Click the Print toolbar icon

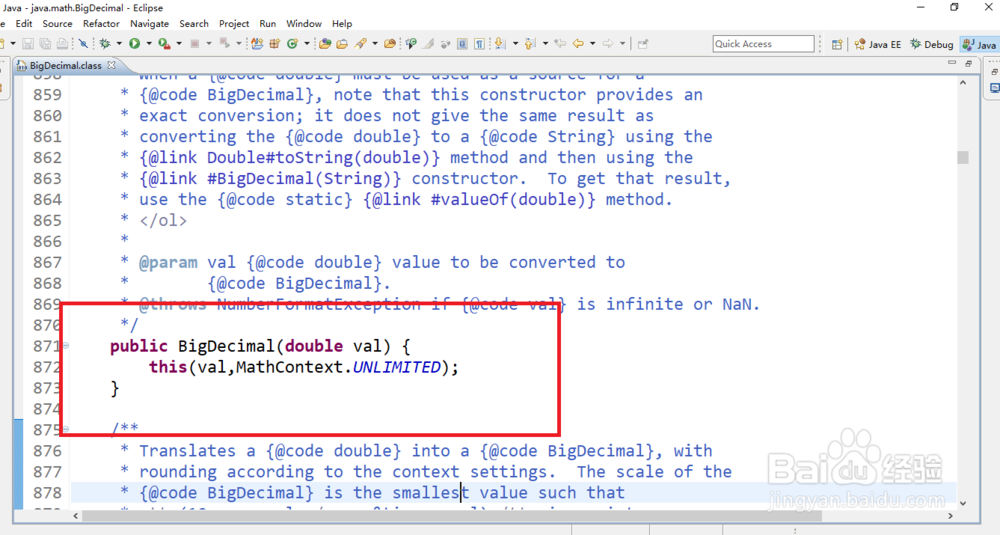tap(62, 44)
